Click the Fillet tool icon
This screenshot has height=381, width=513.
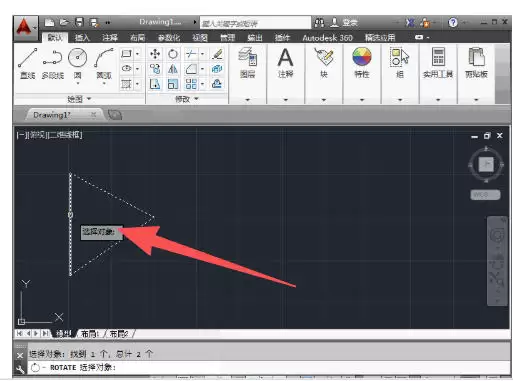[x=191, y=69]
